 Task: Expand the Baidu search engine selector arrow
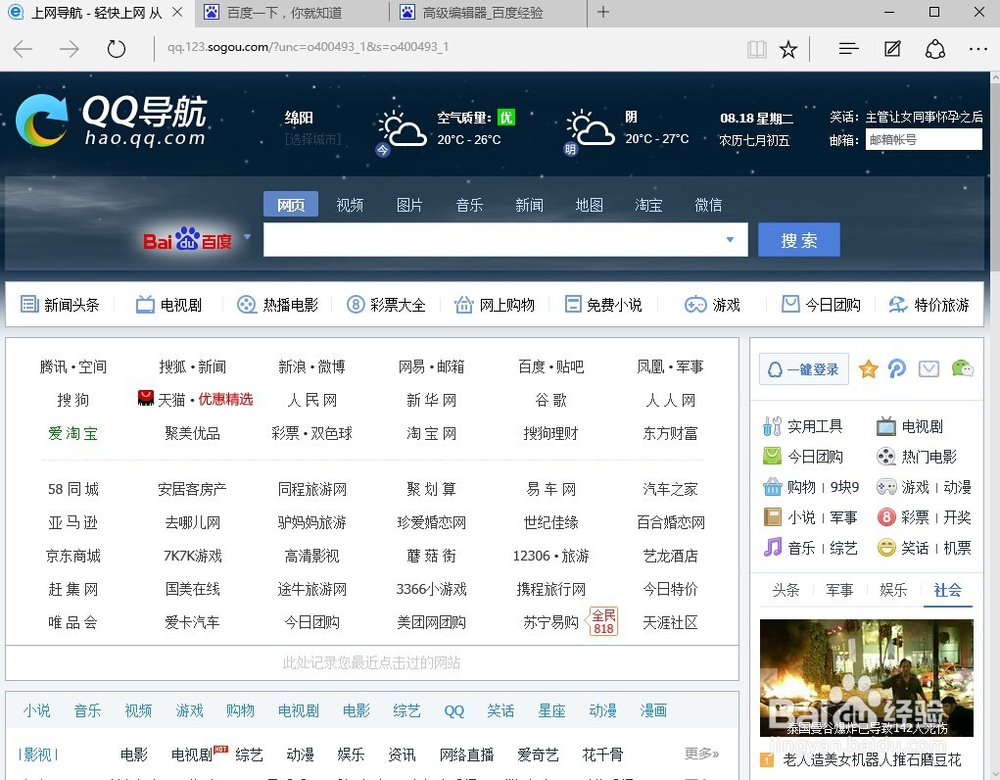pos(247,237)
